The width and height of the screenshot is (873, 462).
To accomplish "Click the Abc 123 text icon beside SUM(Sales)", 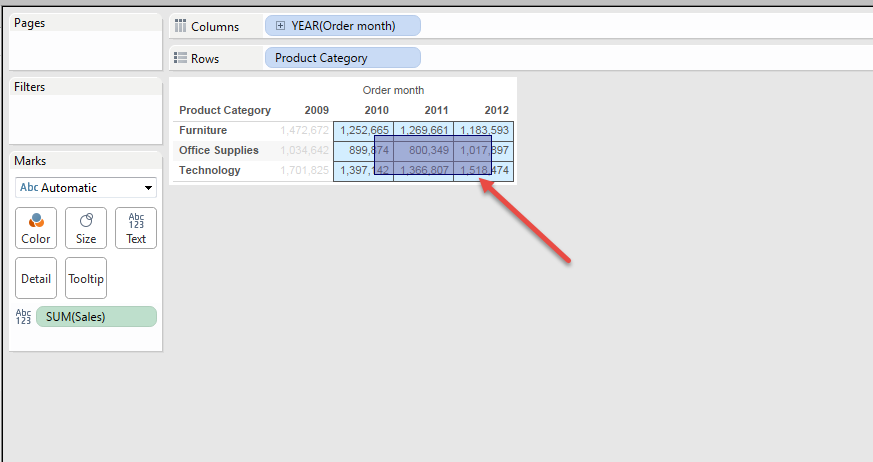I will [x=23, y=317].
